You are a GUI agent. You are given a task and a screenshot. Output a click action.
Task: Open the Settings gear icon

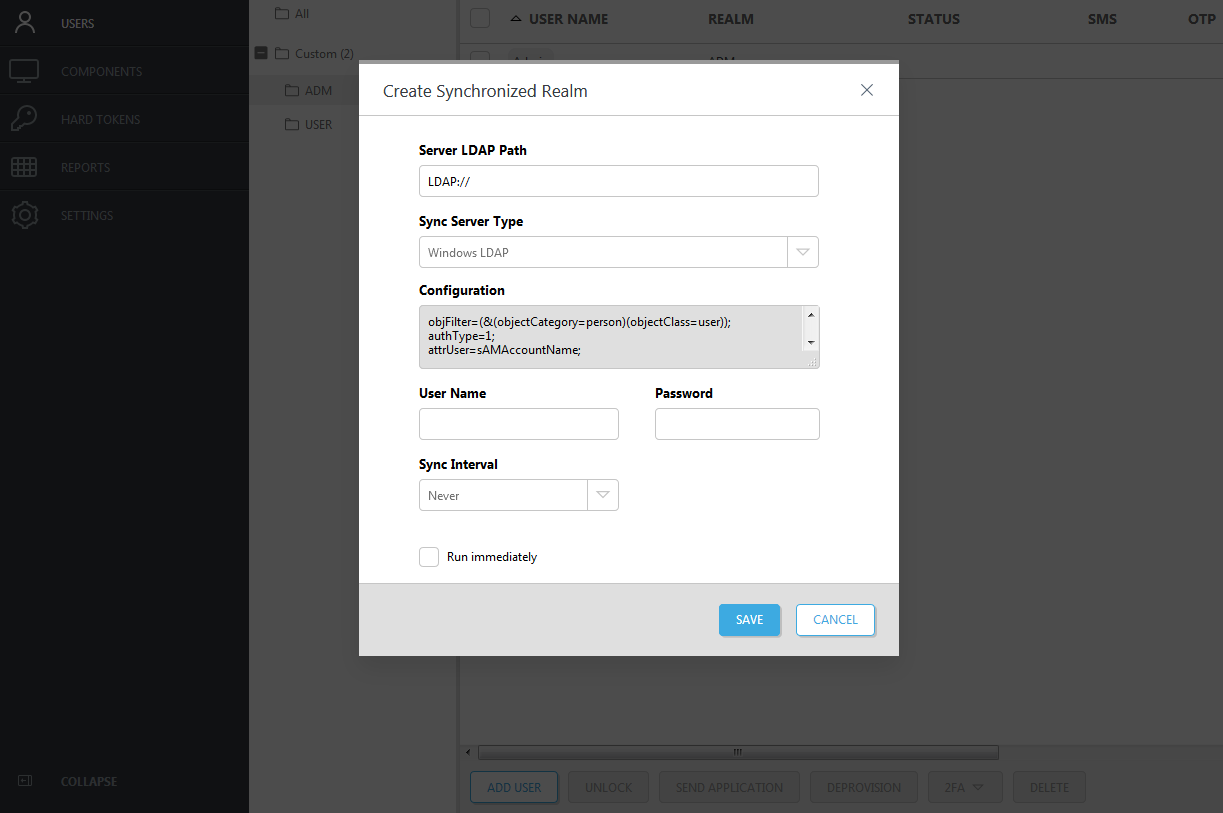(x=24, y=215)
